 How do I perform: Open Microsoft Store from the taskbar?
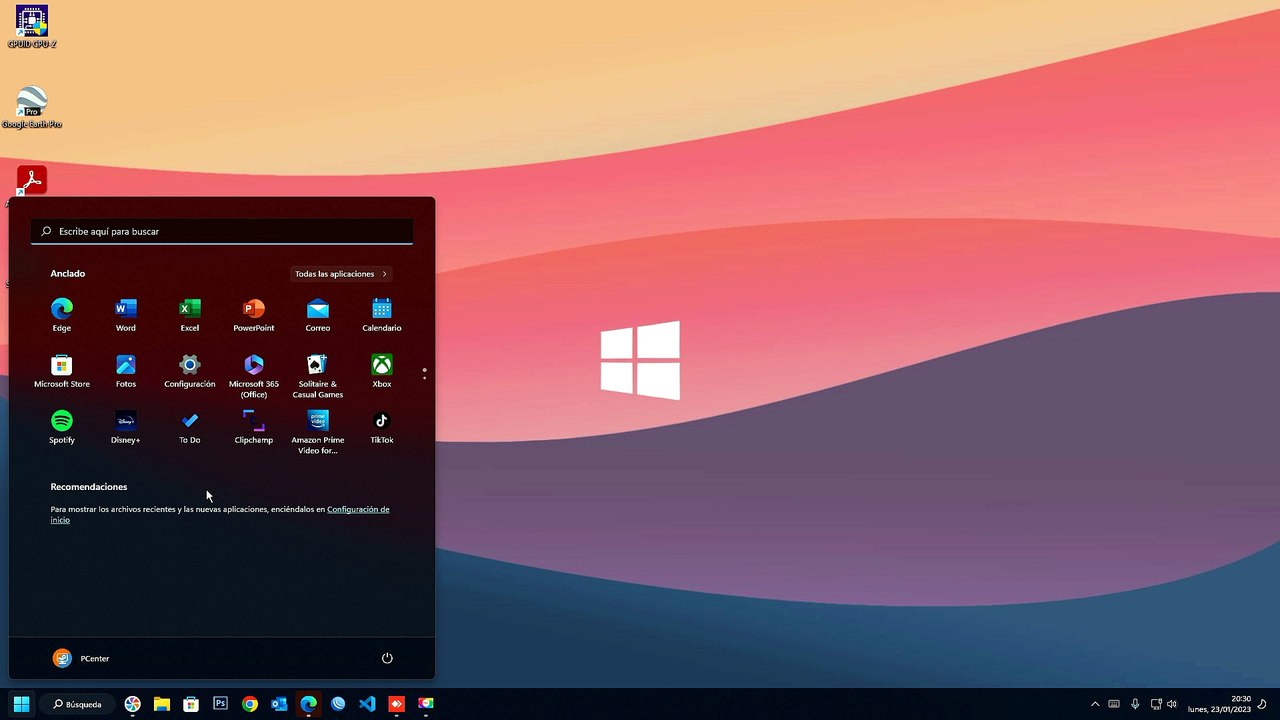[191, 704]
